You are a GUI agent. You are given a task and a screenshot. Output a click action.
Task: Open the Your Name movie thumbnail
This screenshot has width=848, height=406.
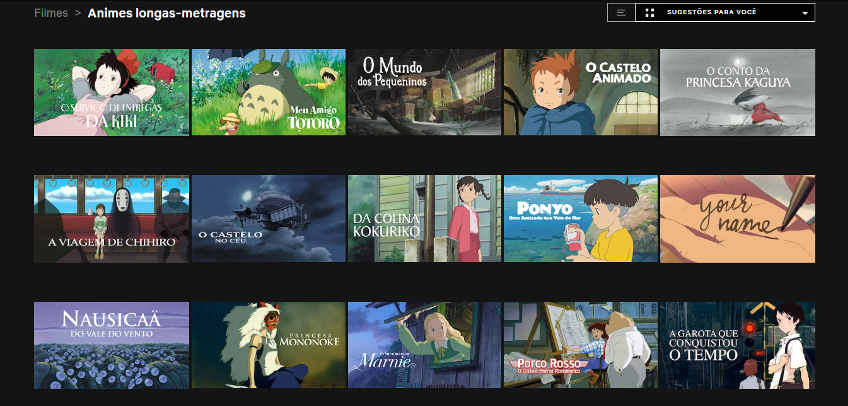point(738,219)
